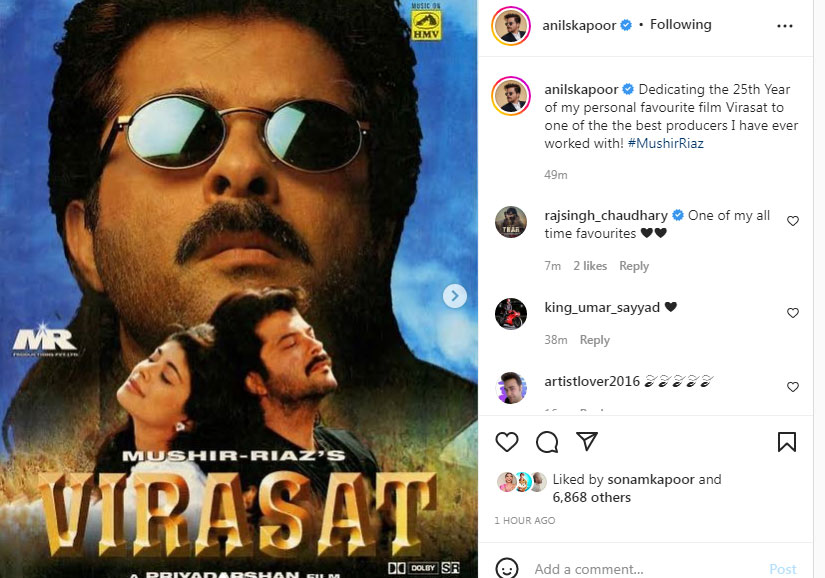Open the #MushirRiaz hashtag link
Screen dimensions: 825x578
[x=666, y=143]
